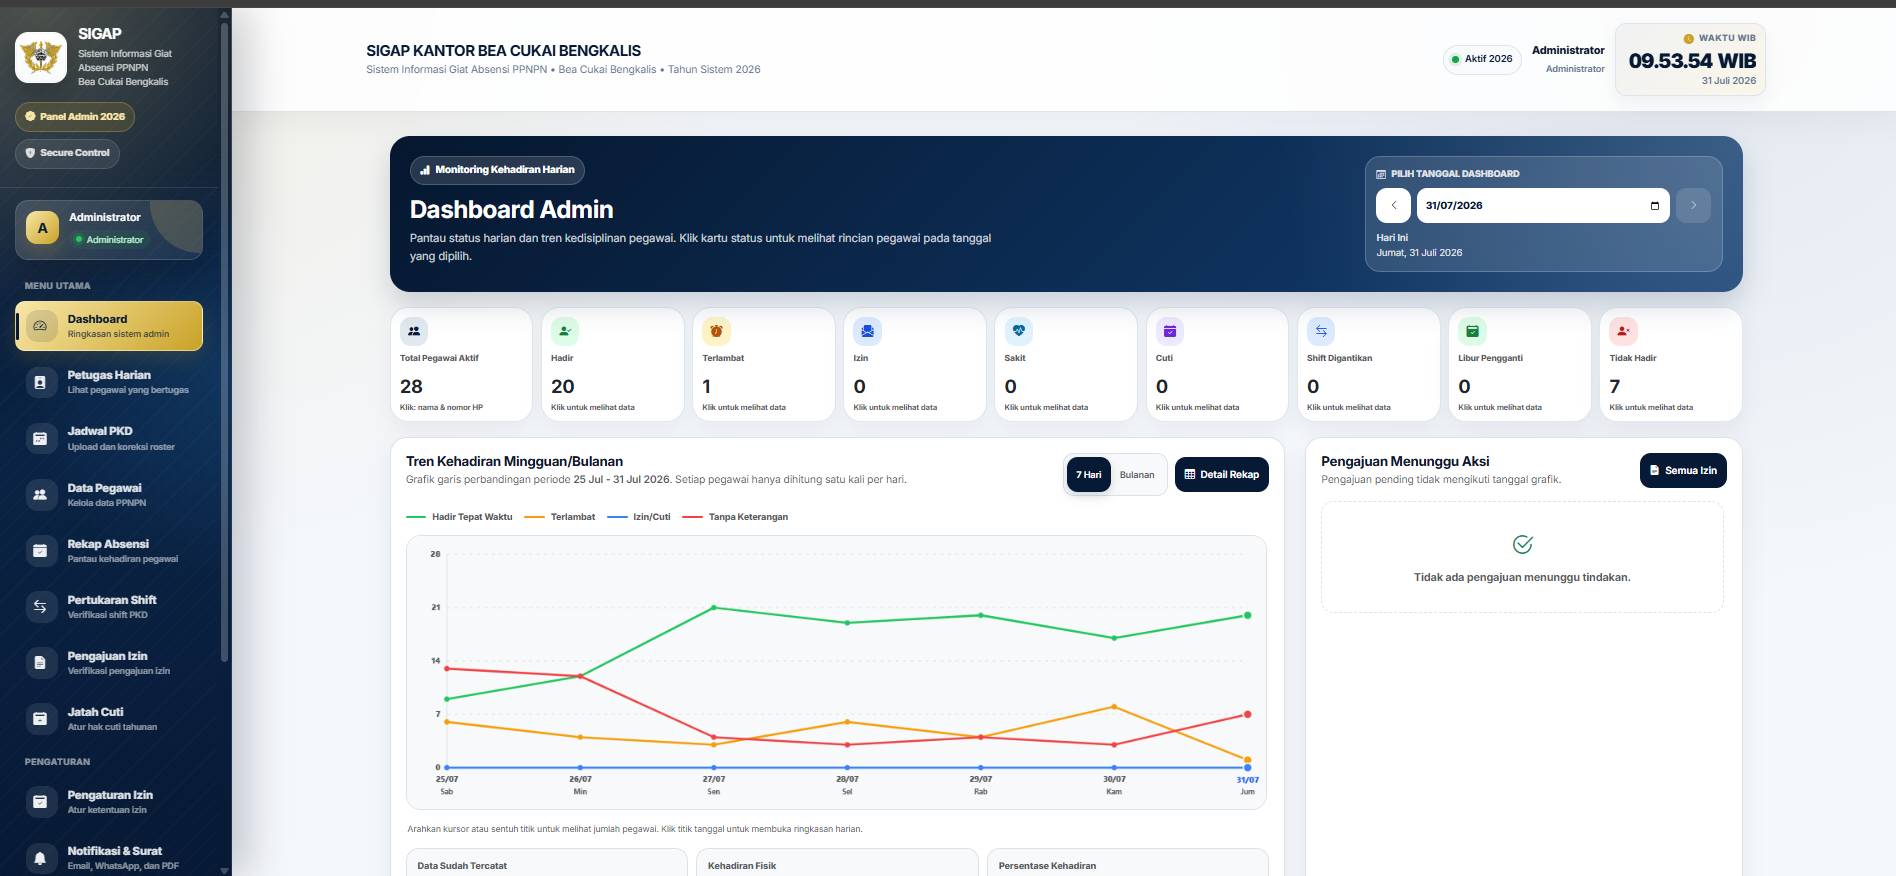
Task: Click the 31/07 date label on chart
Action: click(x=1247, y=780)
